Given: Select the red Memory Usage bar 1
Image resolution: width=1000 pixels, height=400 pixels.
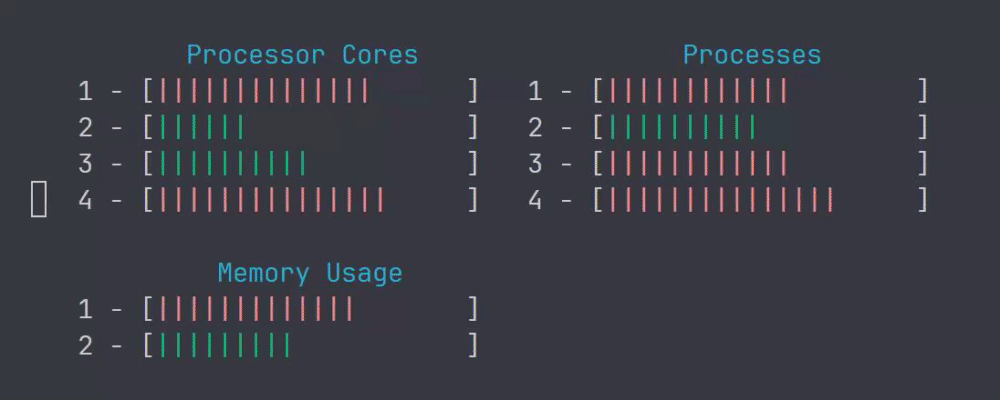Looking at the screenshot, I should (x=256, y=309).
